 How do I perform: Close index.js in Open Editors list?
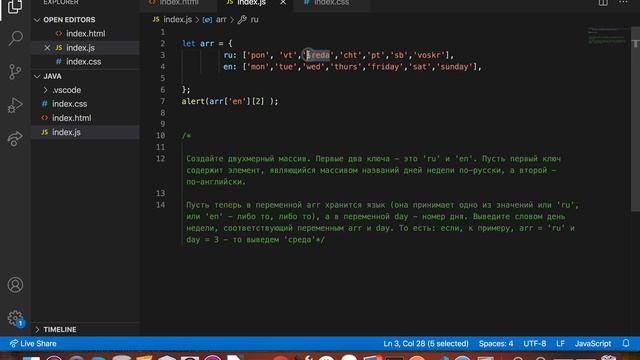(x=47, y=48)
